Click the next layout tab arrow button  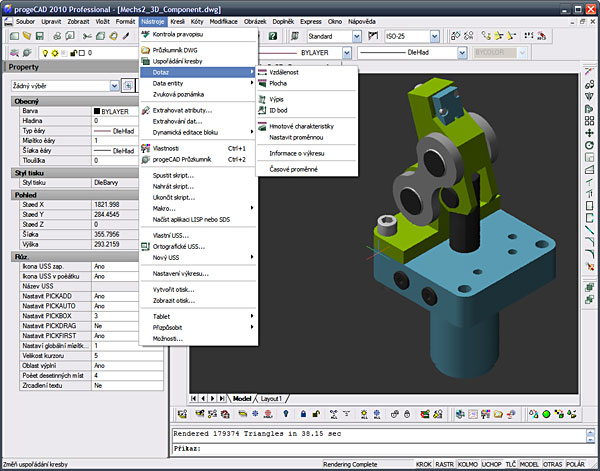tap(212, 399)
